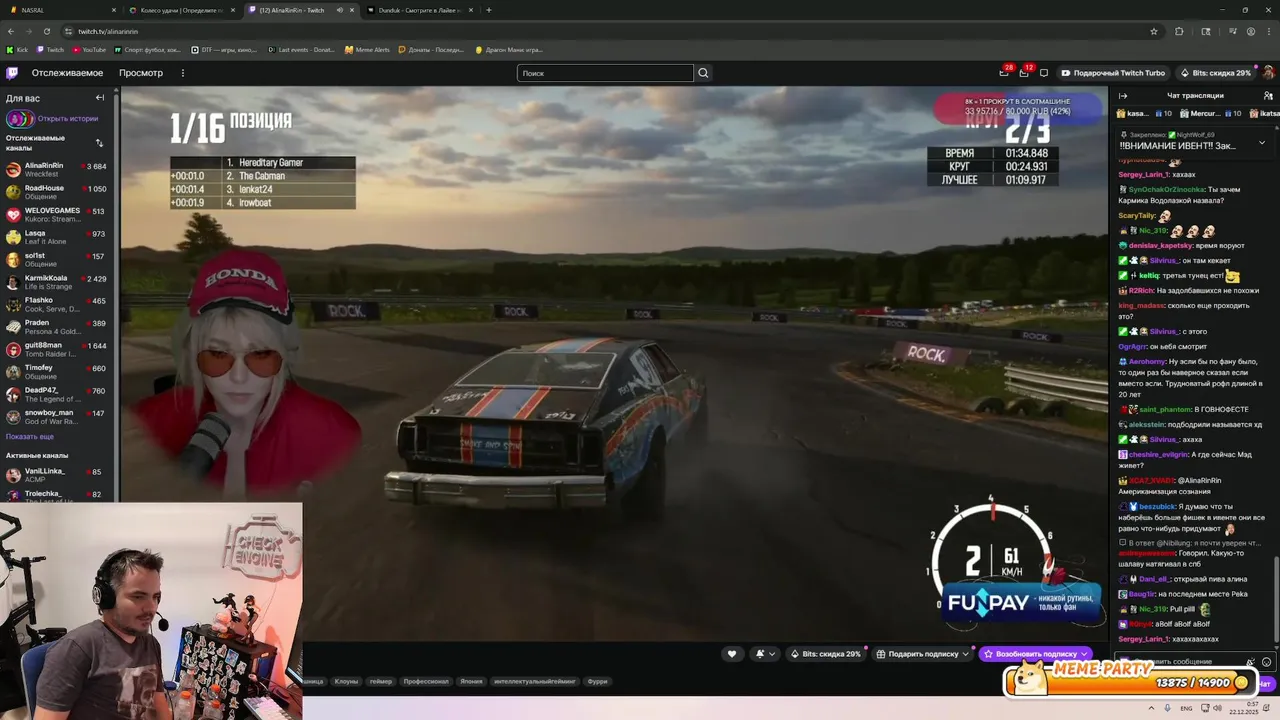
Task: Click Bits discount 29% below player
Action: coord(826,654)
